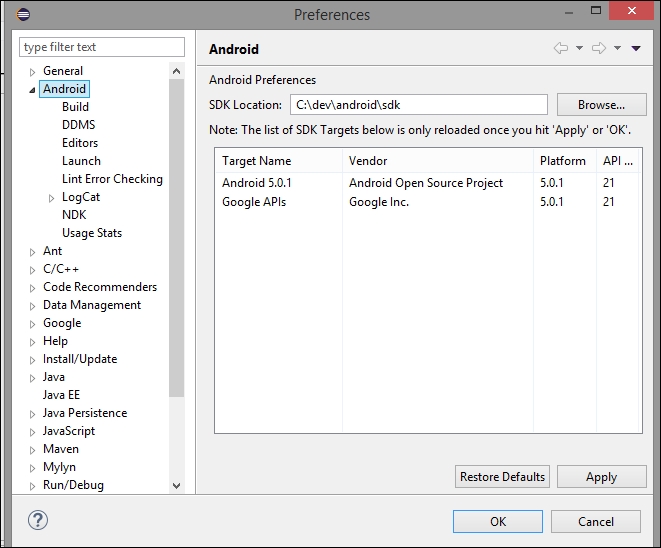This screenshot has height=548, width=661.
Task: Select the Data Management category
Action: point(92,305)
